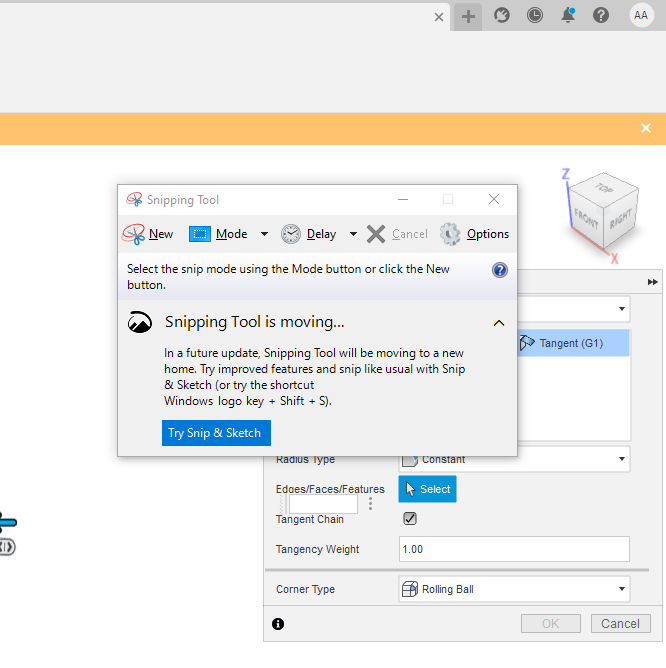Image resolution: width=666 pixels, height=668 pixels.
Task: Click the Delay clock button
Action: tap(308, 234)
